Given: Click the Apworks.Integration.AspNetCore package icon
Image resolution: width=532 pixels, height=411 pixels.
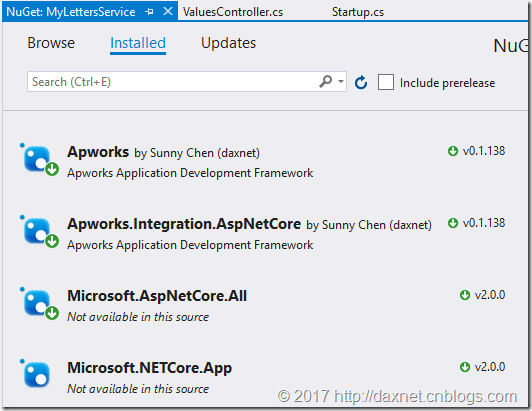Looking at the screenshot, I should point(39,232).
